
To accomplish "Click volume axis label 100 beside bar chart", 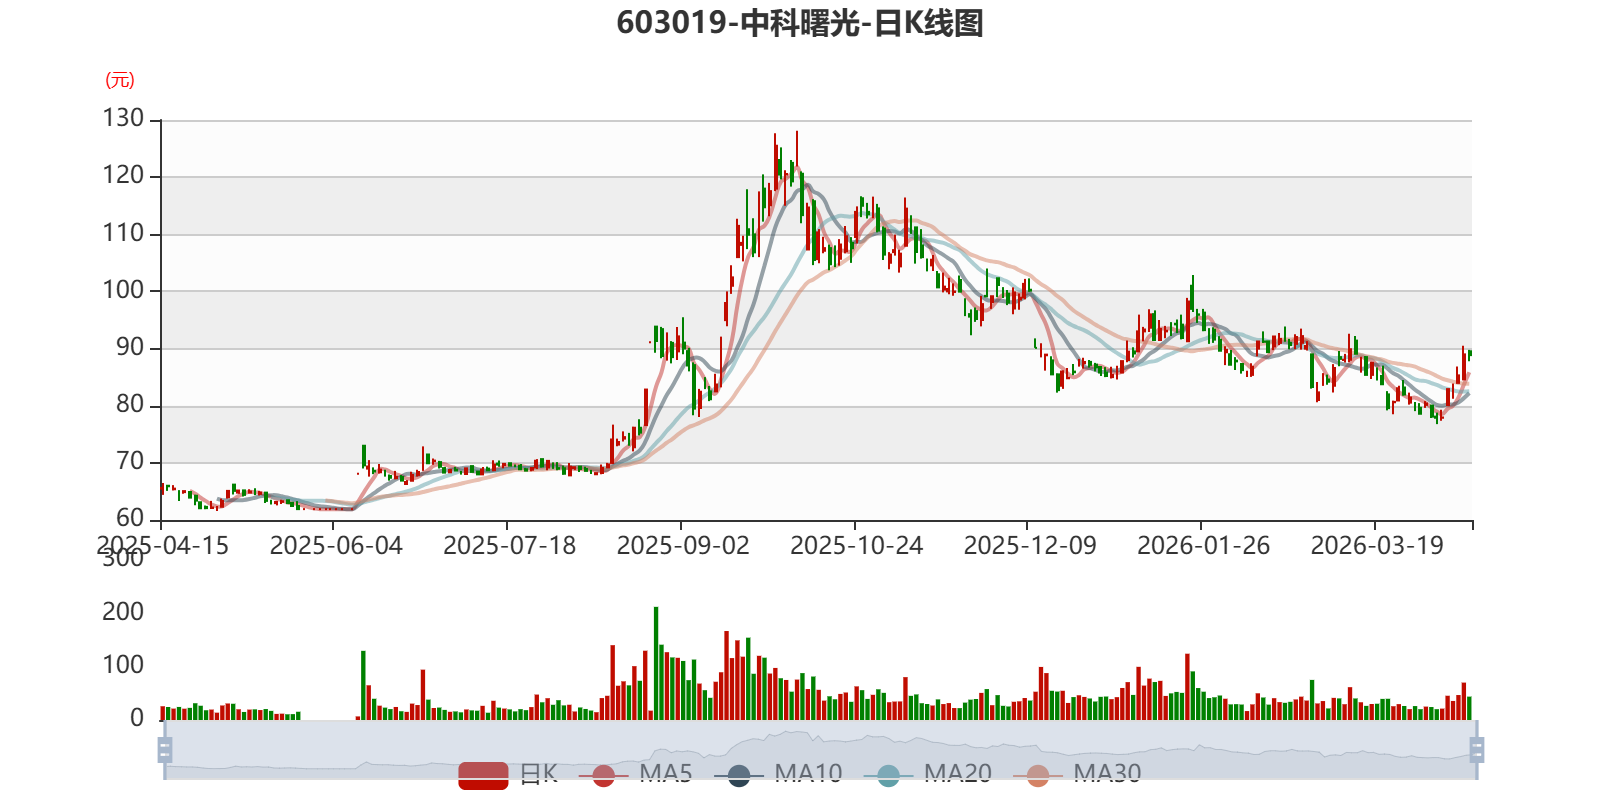I will [x=123, y=665].
